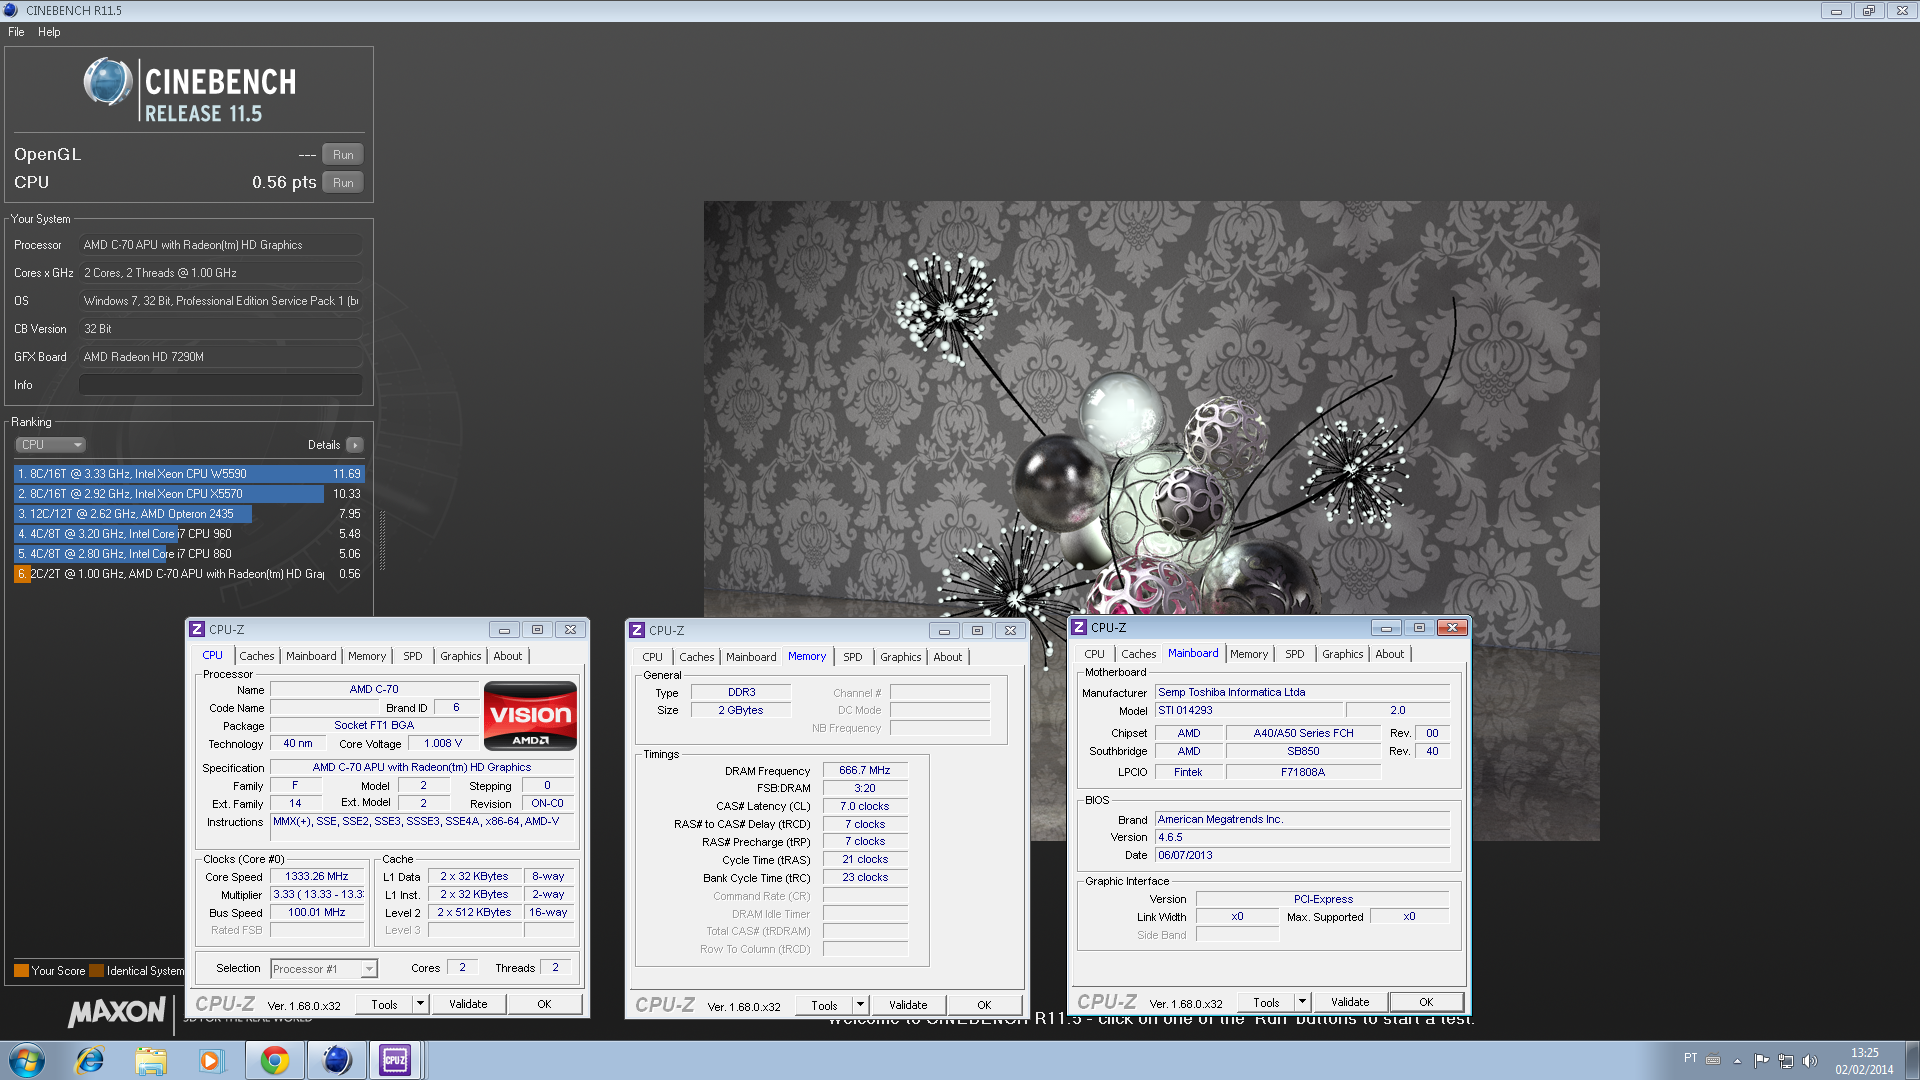Viewport: 1920px width, 1080px height.
Task: Open Tools dropdown arrow in left CPU-Z
Action: [x=421, y=1005]
